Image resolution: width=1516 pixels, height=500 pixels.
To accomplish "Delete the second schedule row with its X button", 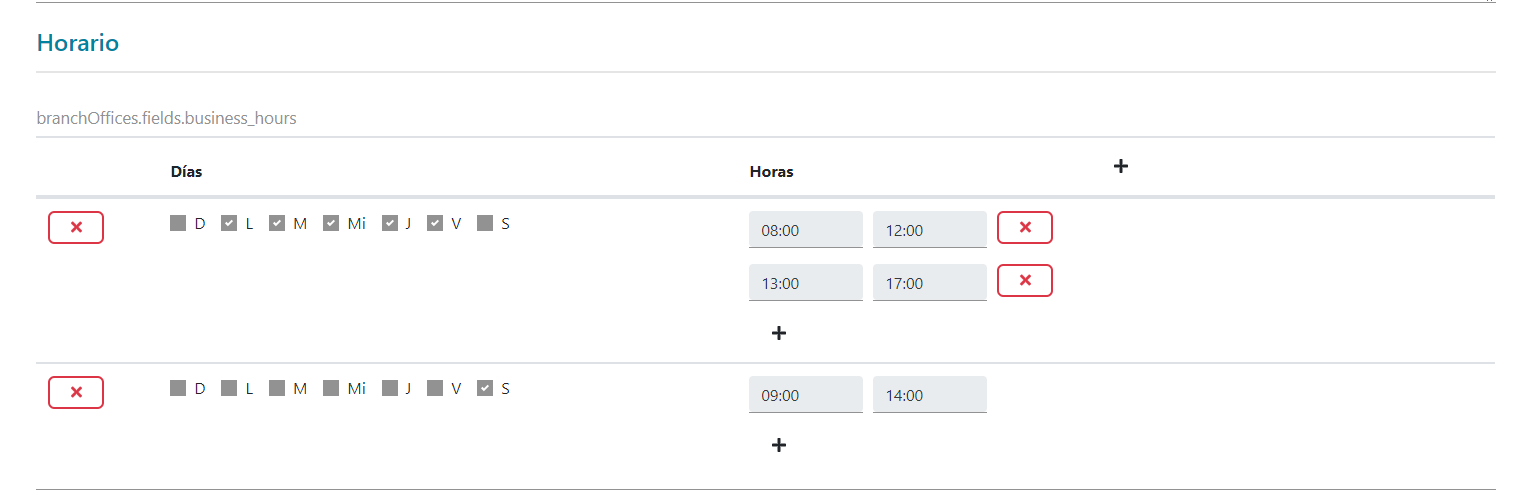I will [76, 393].
